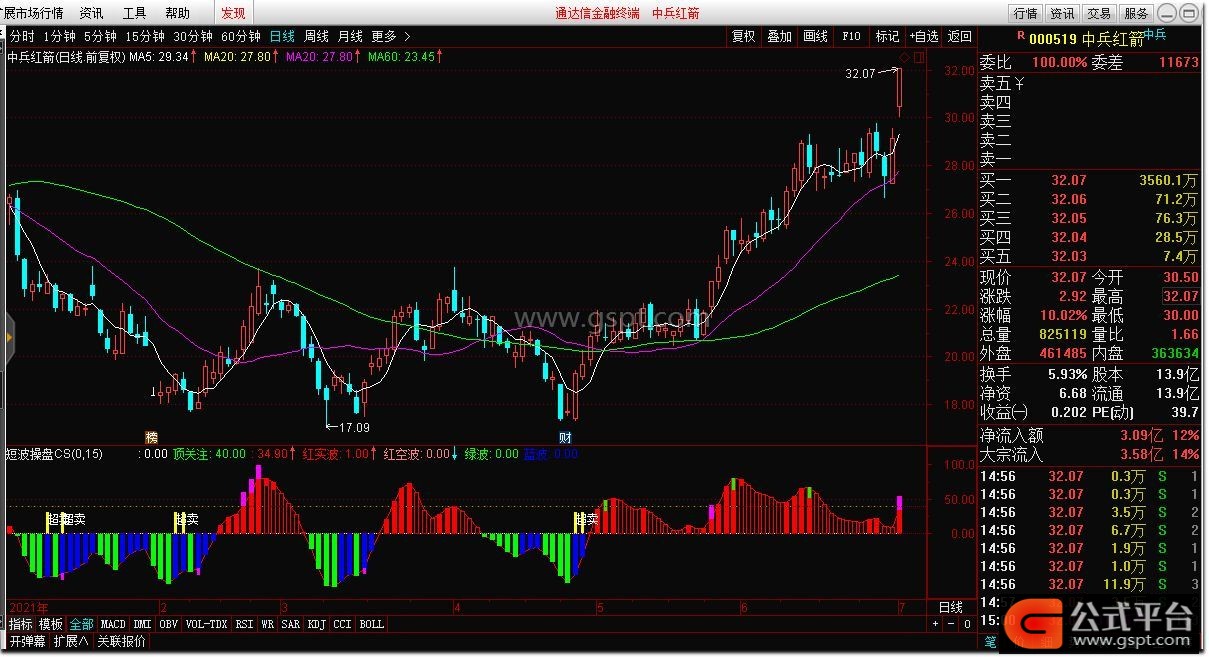Switch to the 15分钟 period
The width and height of the screenshot is (1209, 657).
[x=145, y=36]
